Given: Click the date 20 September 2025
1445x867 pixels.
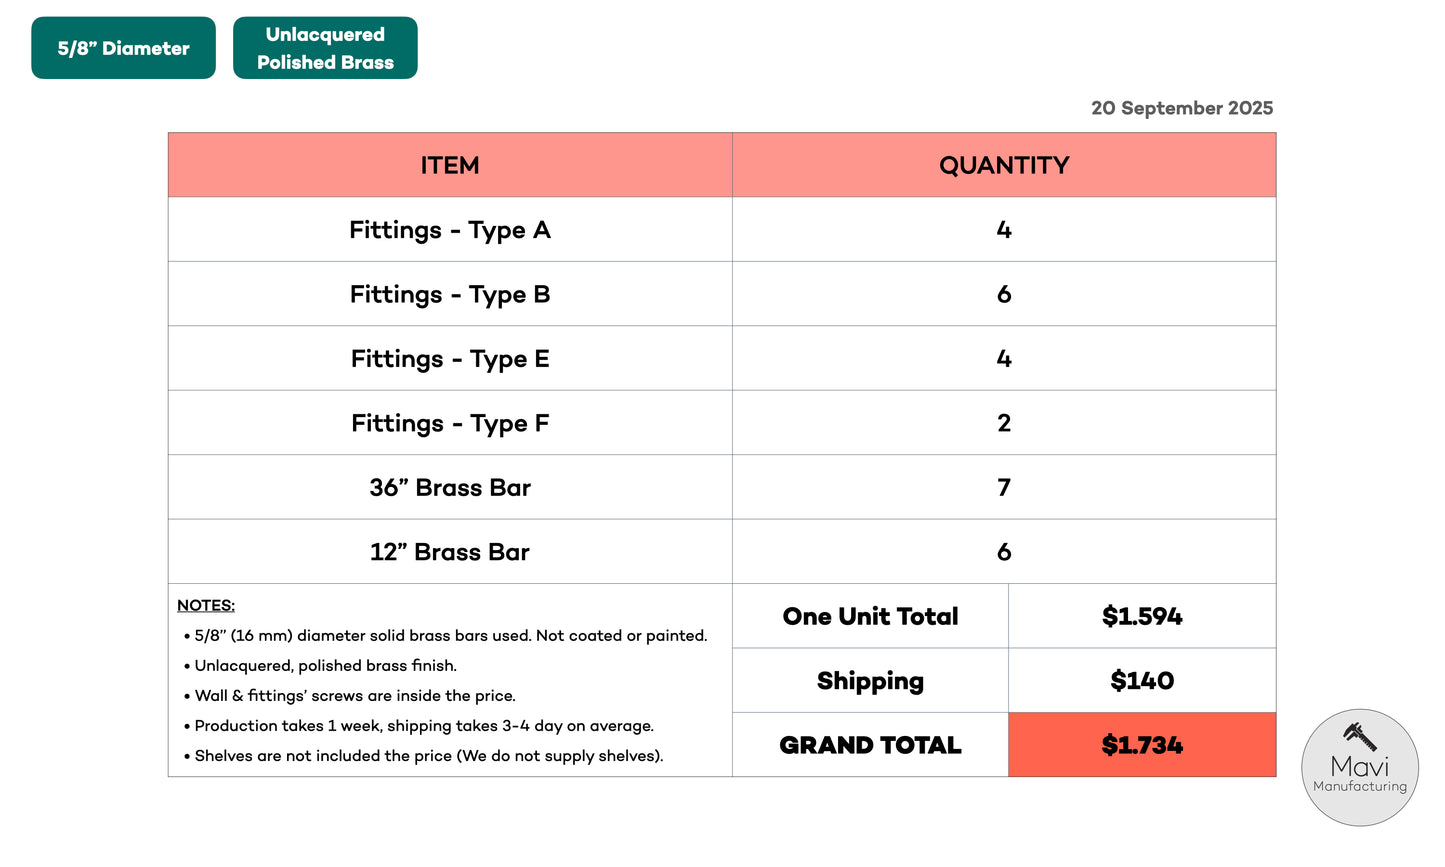Looking at the screenshot, I should pyautogui.click(x=1182, y=108).
